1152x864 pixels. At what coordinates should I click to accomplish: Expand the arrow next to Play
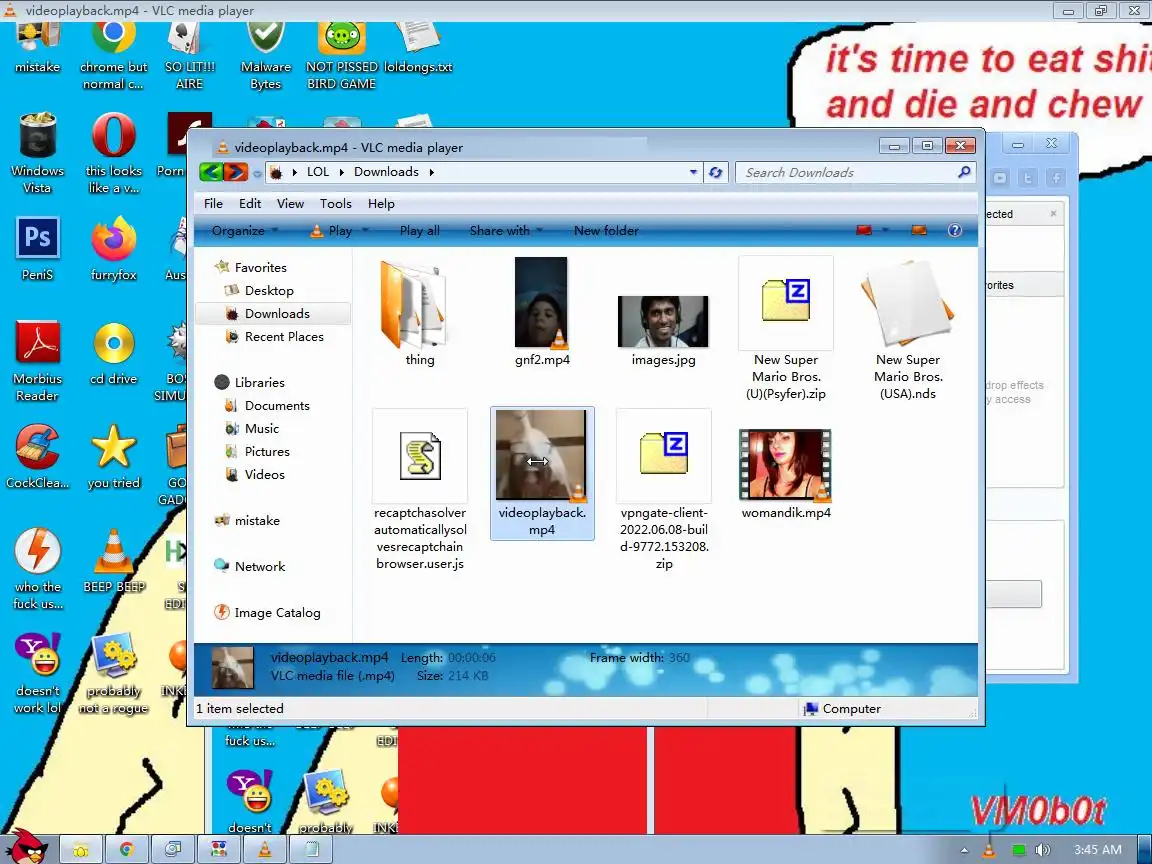365,231
